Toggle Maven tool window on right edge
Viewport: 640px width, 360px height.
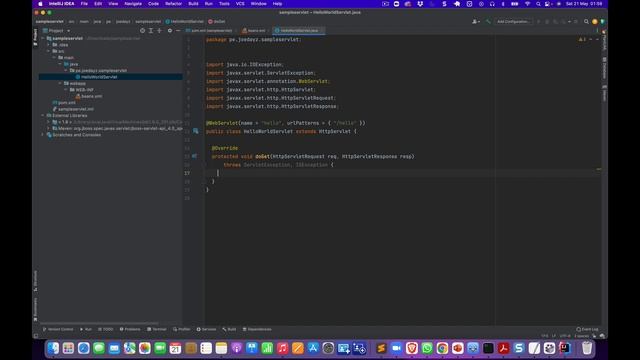click(x=604, y=93)
